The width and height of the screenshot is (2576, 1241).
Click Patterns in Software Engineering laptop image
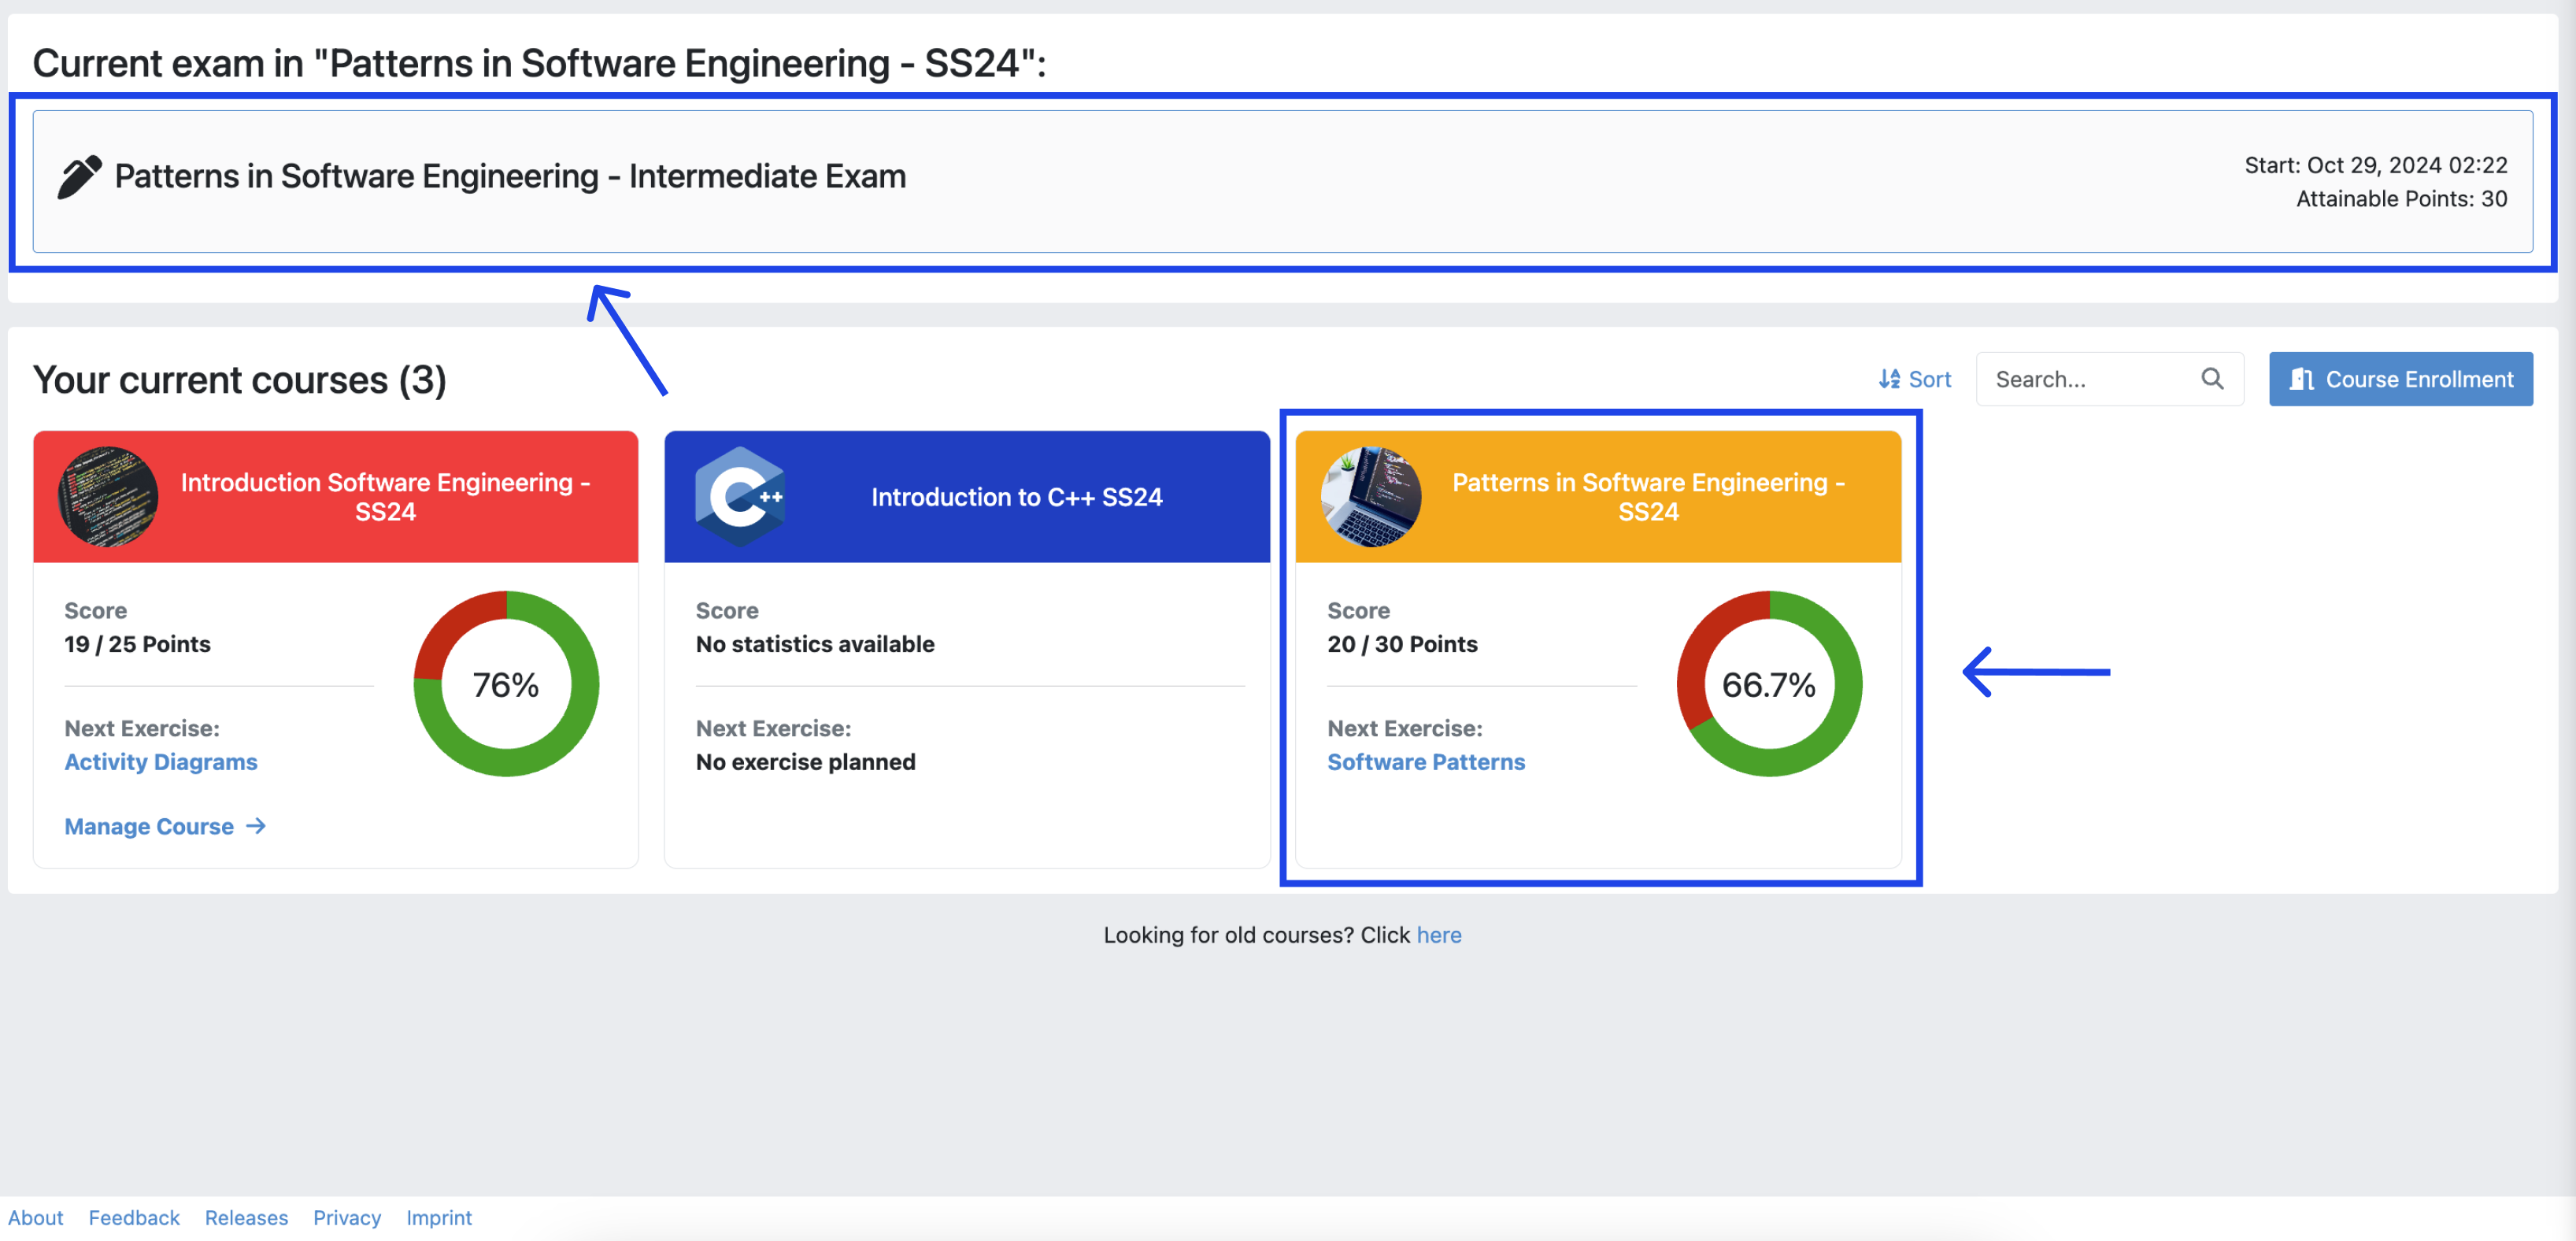click(x=1370, y=496)
